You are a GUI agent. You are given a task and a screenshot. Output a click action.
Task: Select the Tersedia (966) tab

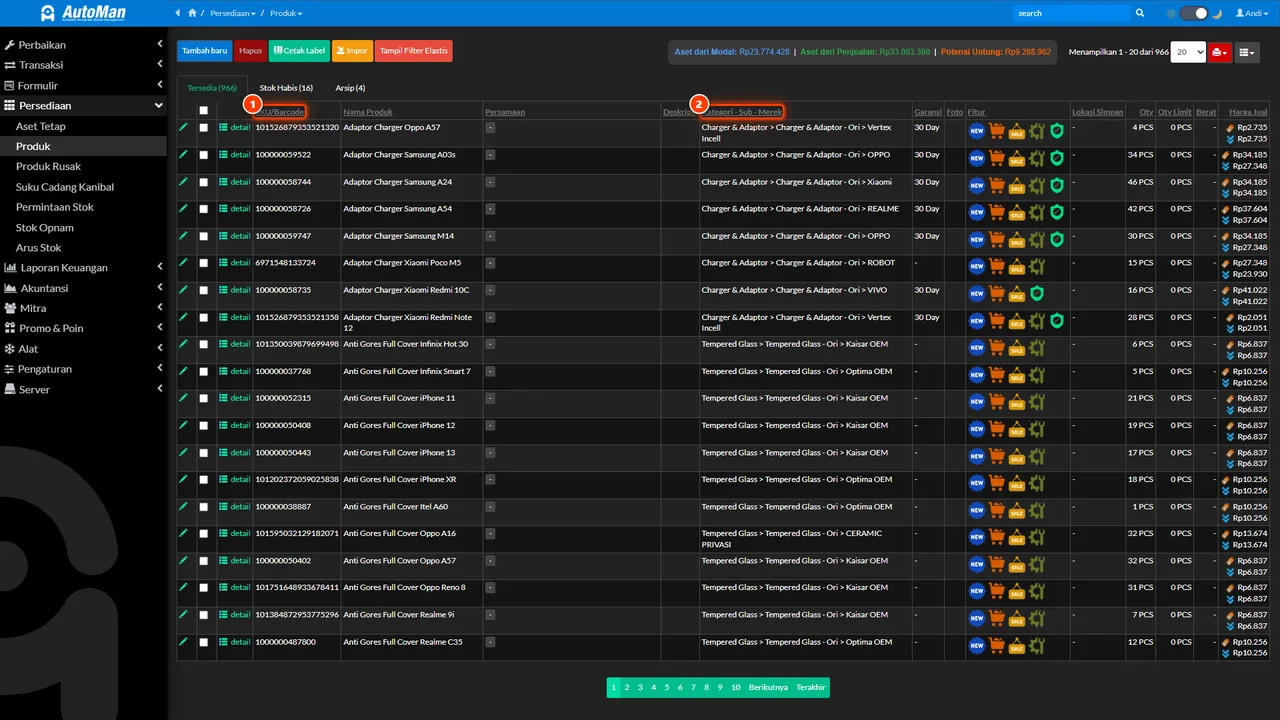(x=212, y=88)
